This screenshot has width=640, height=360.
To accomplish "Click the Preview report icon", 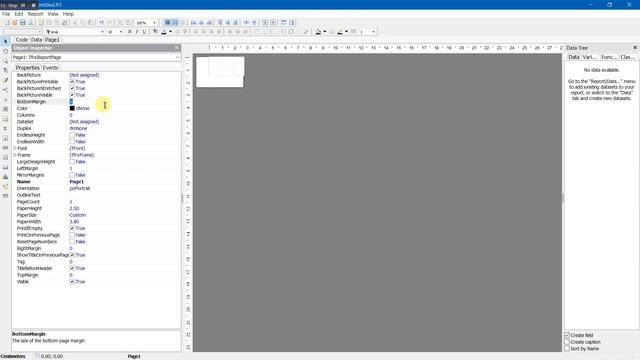I will pyautogui.click(x=30, y=22).
